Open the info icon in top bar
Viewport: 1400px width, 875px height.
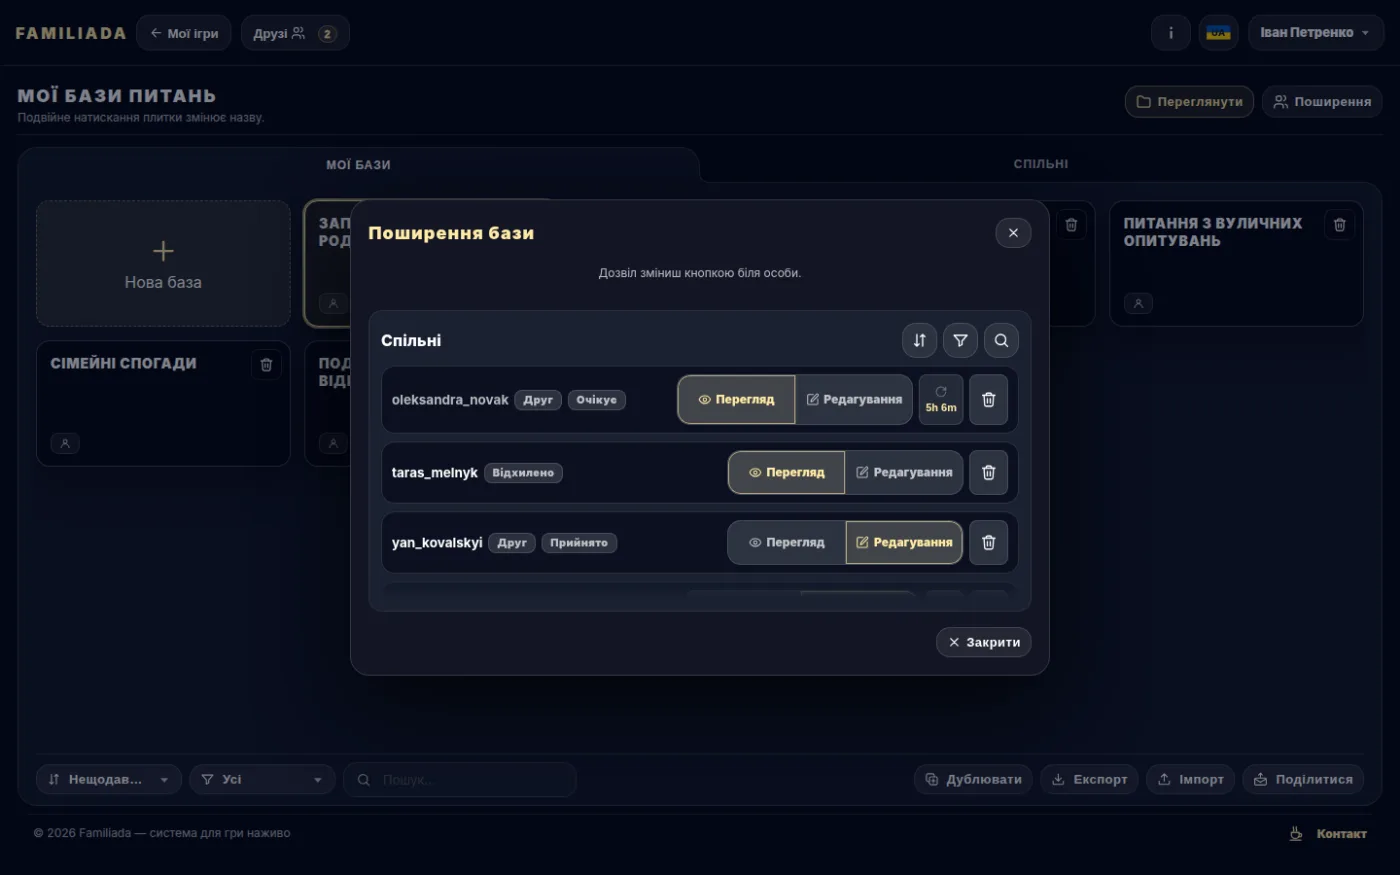click(x=1171, y=33)
